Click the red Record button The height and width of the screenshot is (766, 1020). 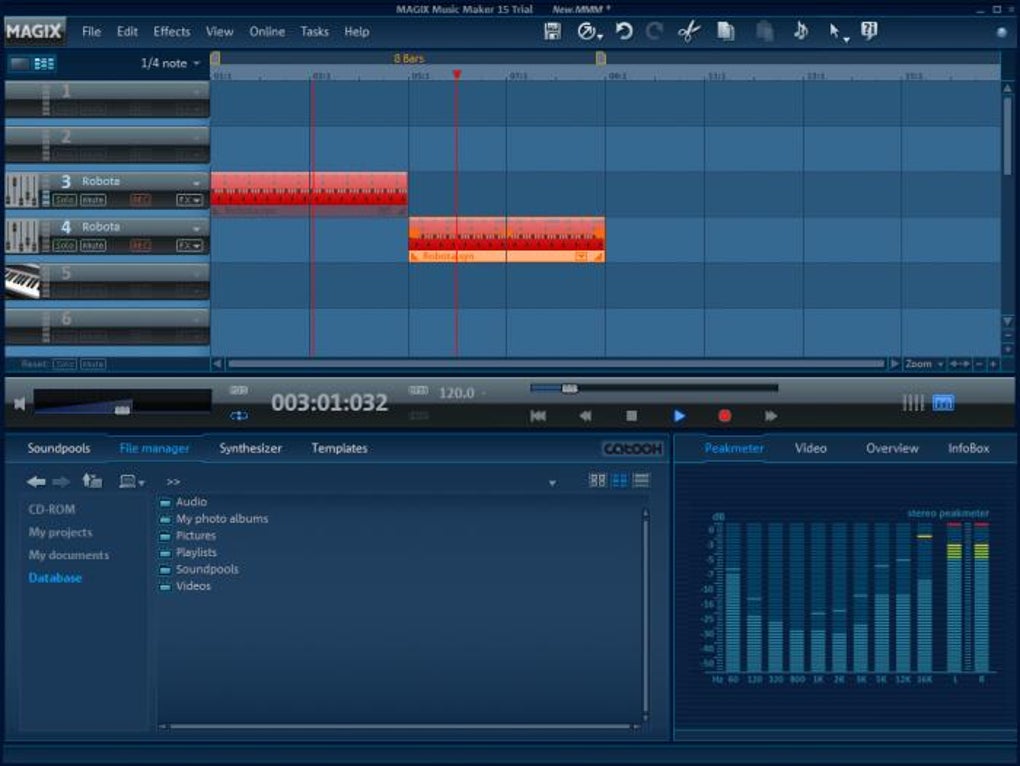pos(725,416)
